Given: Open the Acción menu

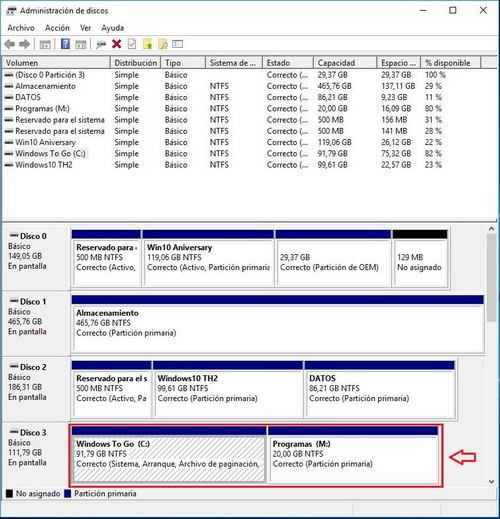Looking at the screenshot, I should coord(57,28).
